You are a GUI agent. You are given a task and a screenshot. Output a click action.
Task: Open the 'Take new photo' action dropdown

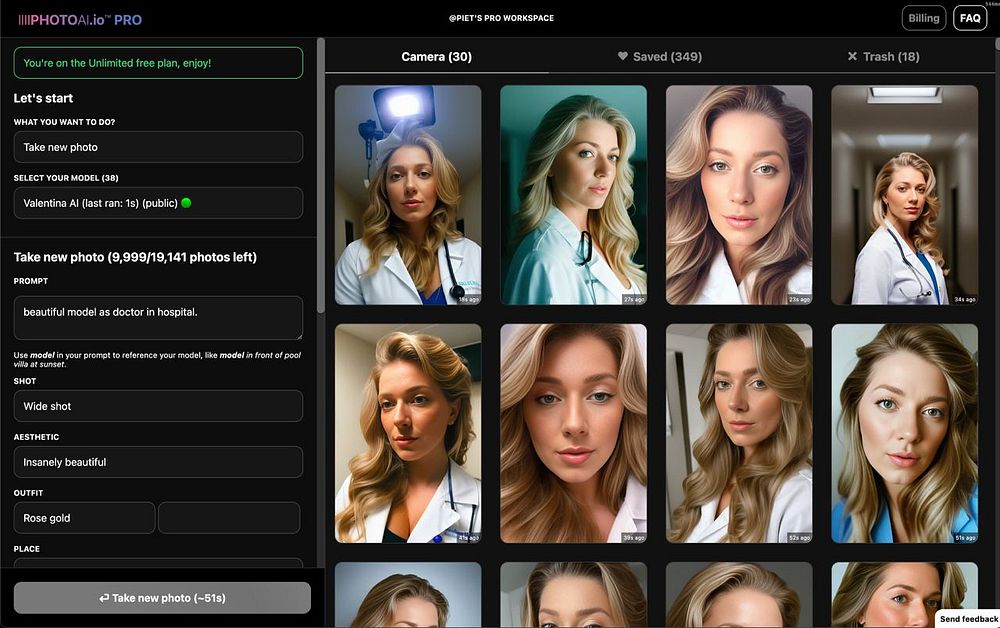click(158, 147)
